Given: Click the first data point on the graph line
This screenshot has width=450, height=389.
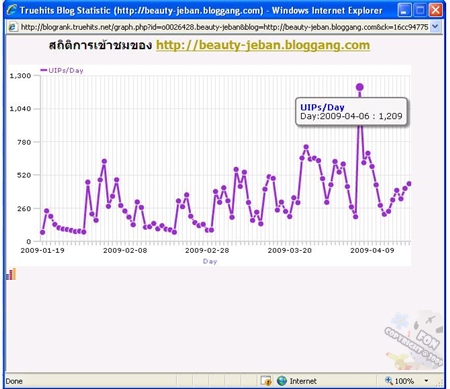Looking at the screenshot, I should pos(42,232).
